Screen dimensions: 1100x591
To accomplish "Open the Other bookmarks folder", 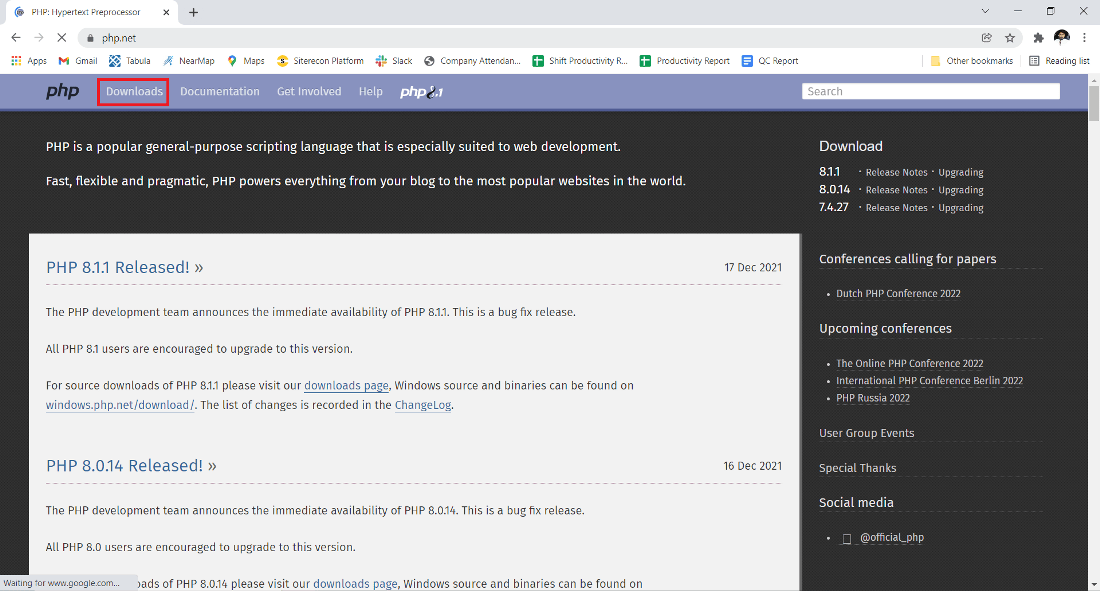I will point(972,61).
